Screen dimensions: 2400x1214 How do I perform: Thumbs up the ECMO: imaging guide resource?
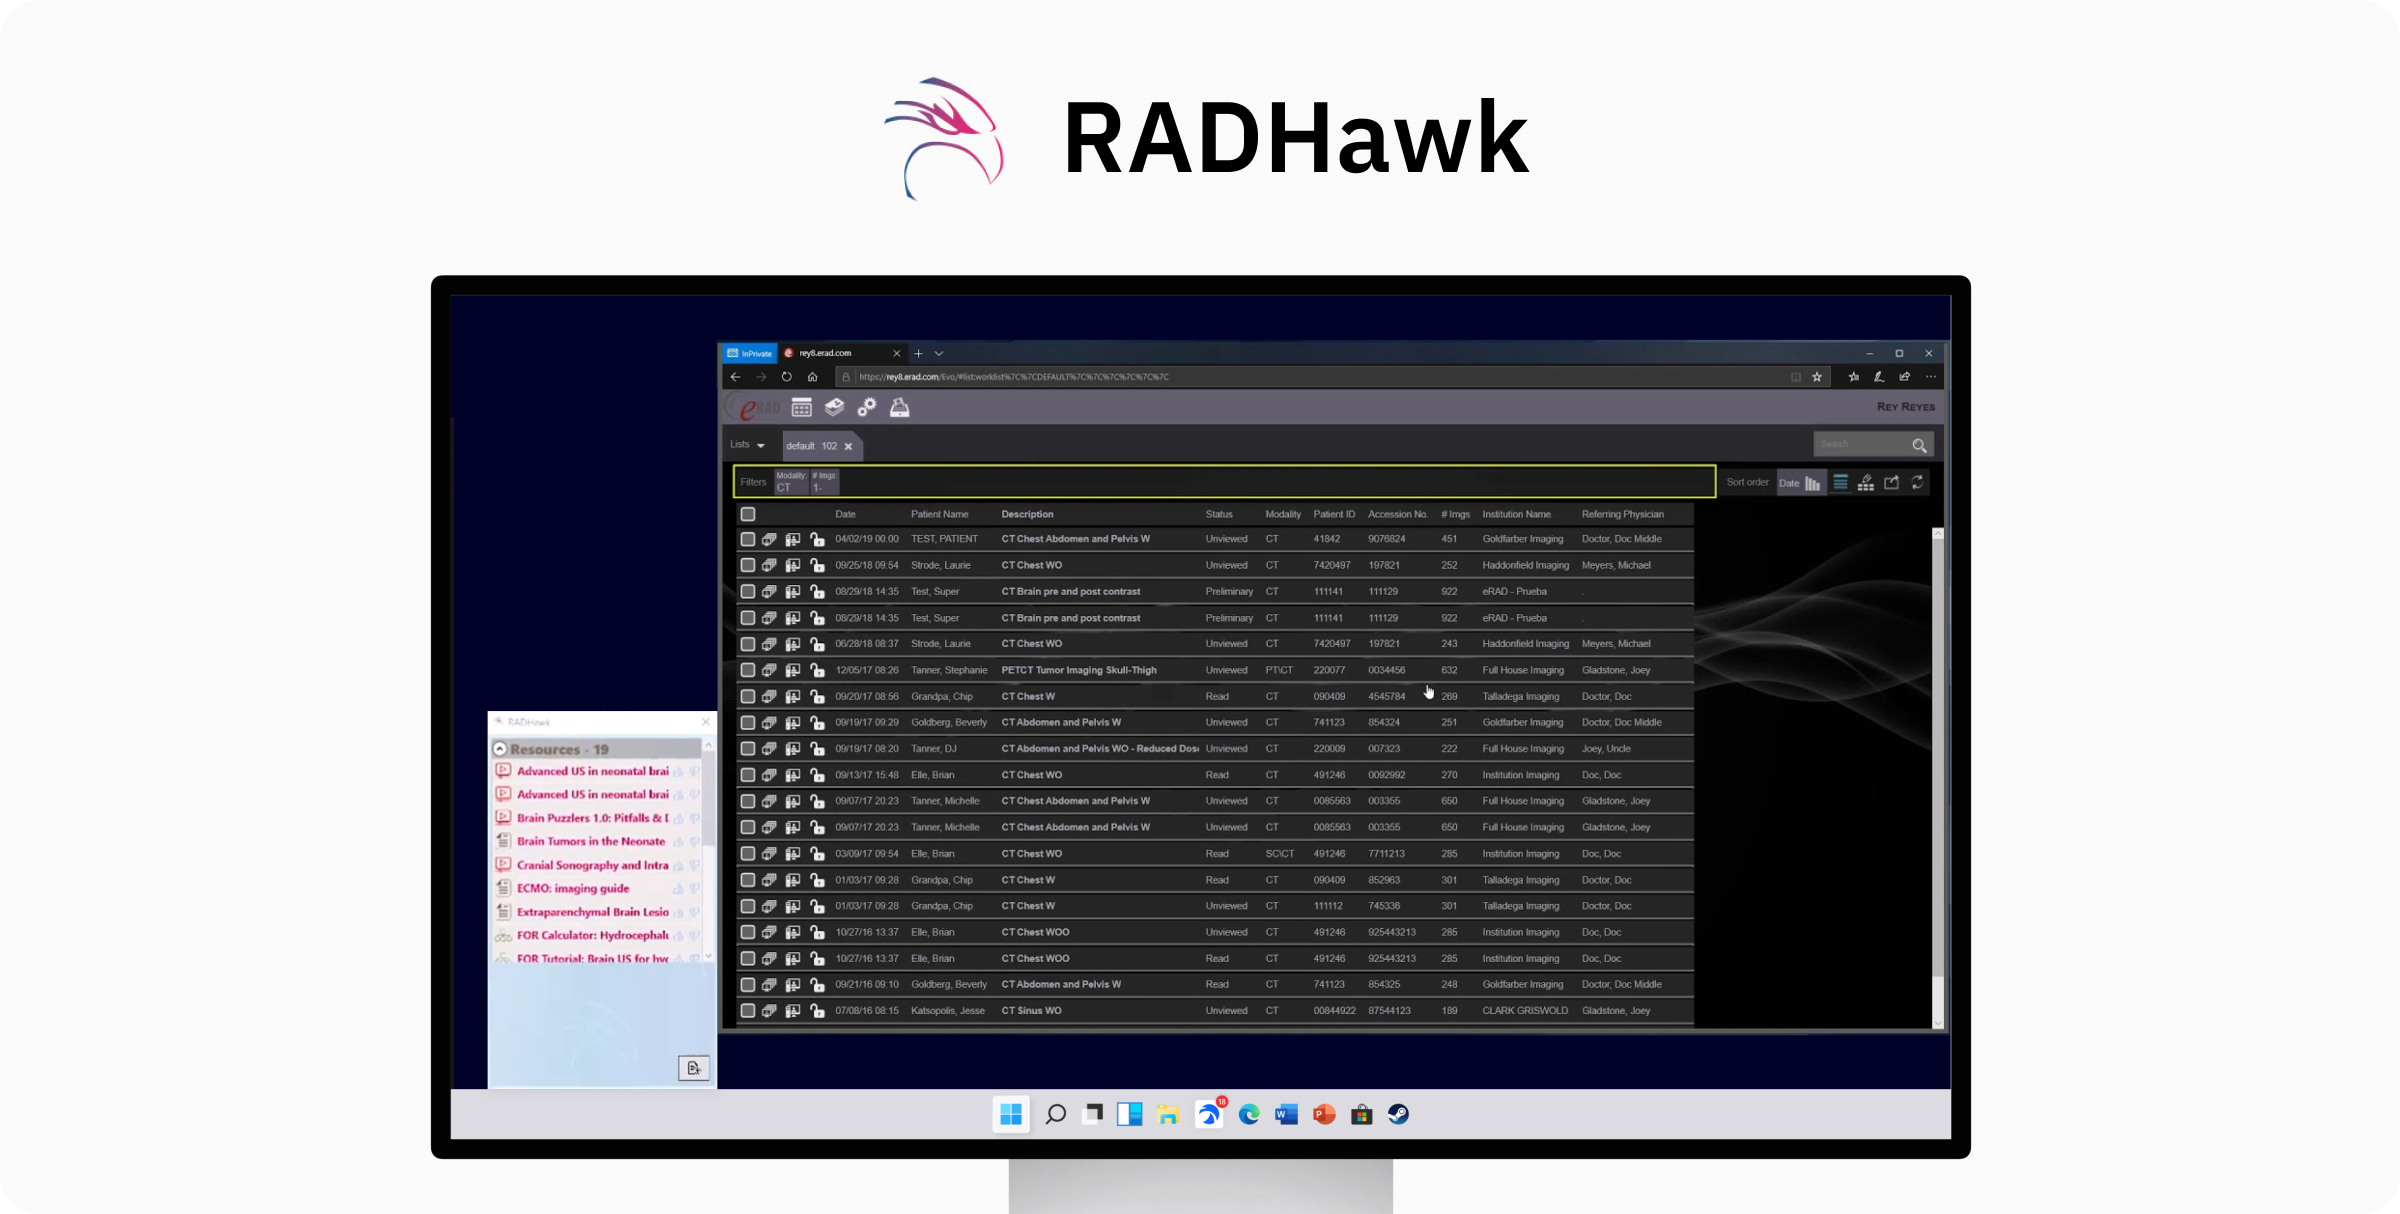tap(678, 889)
